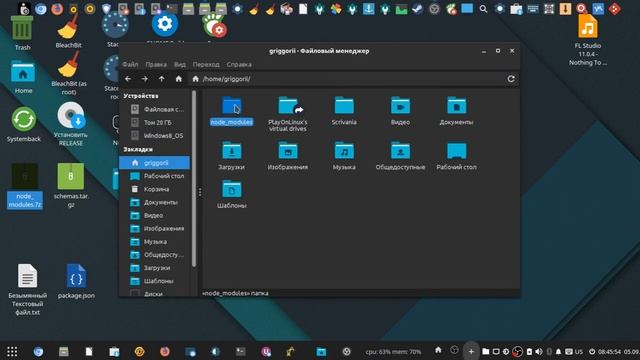The width and height of the screenshot is (640, 360).
Task: Select the Видео folder in main pane
Action: tap(400, 111)
